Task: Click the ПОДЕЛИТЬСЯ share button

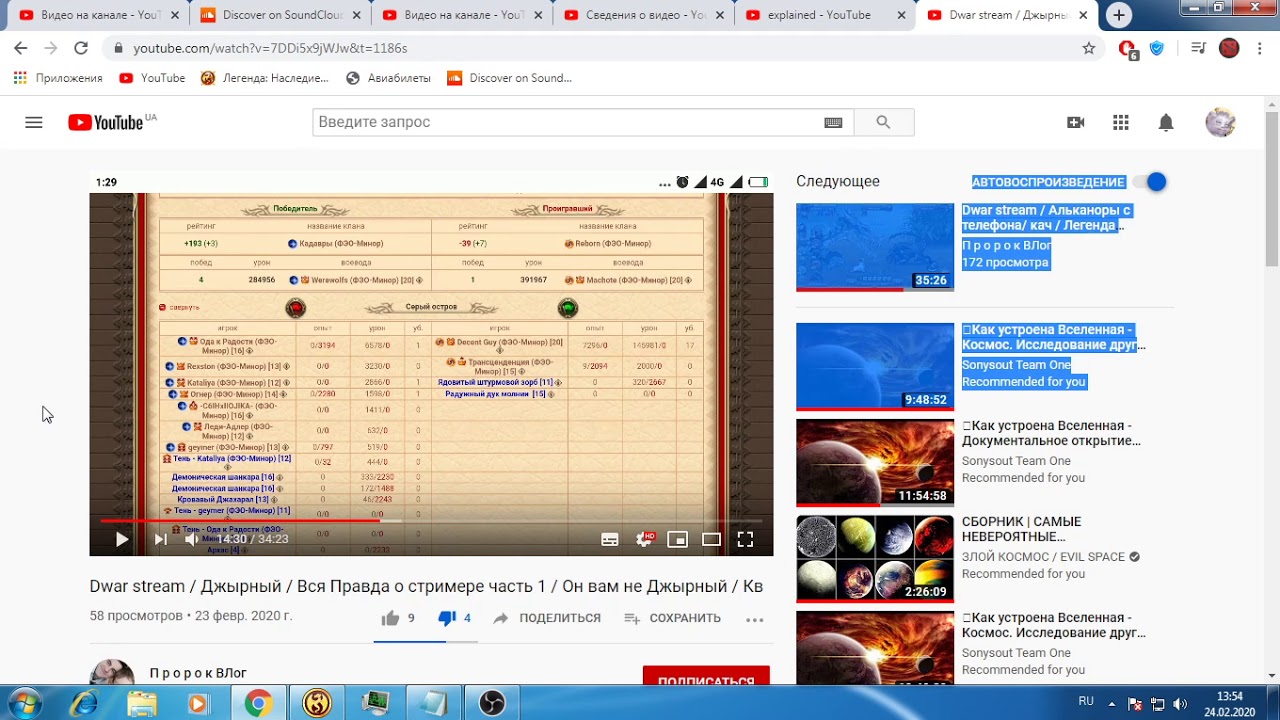Action: (547, 618)
